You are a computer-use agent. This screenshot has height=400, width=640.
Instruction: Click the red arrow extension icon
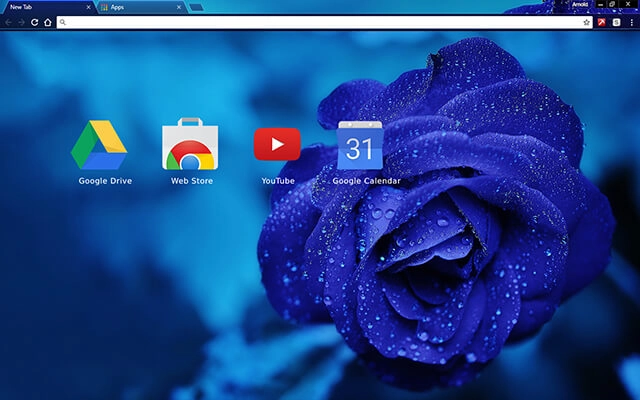602,22
